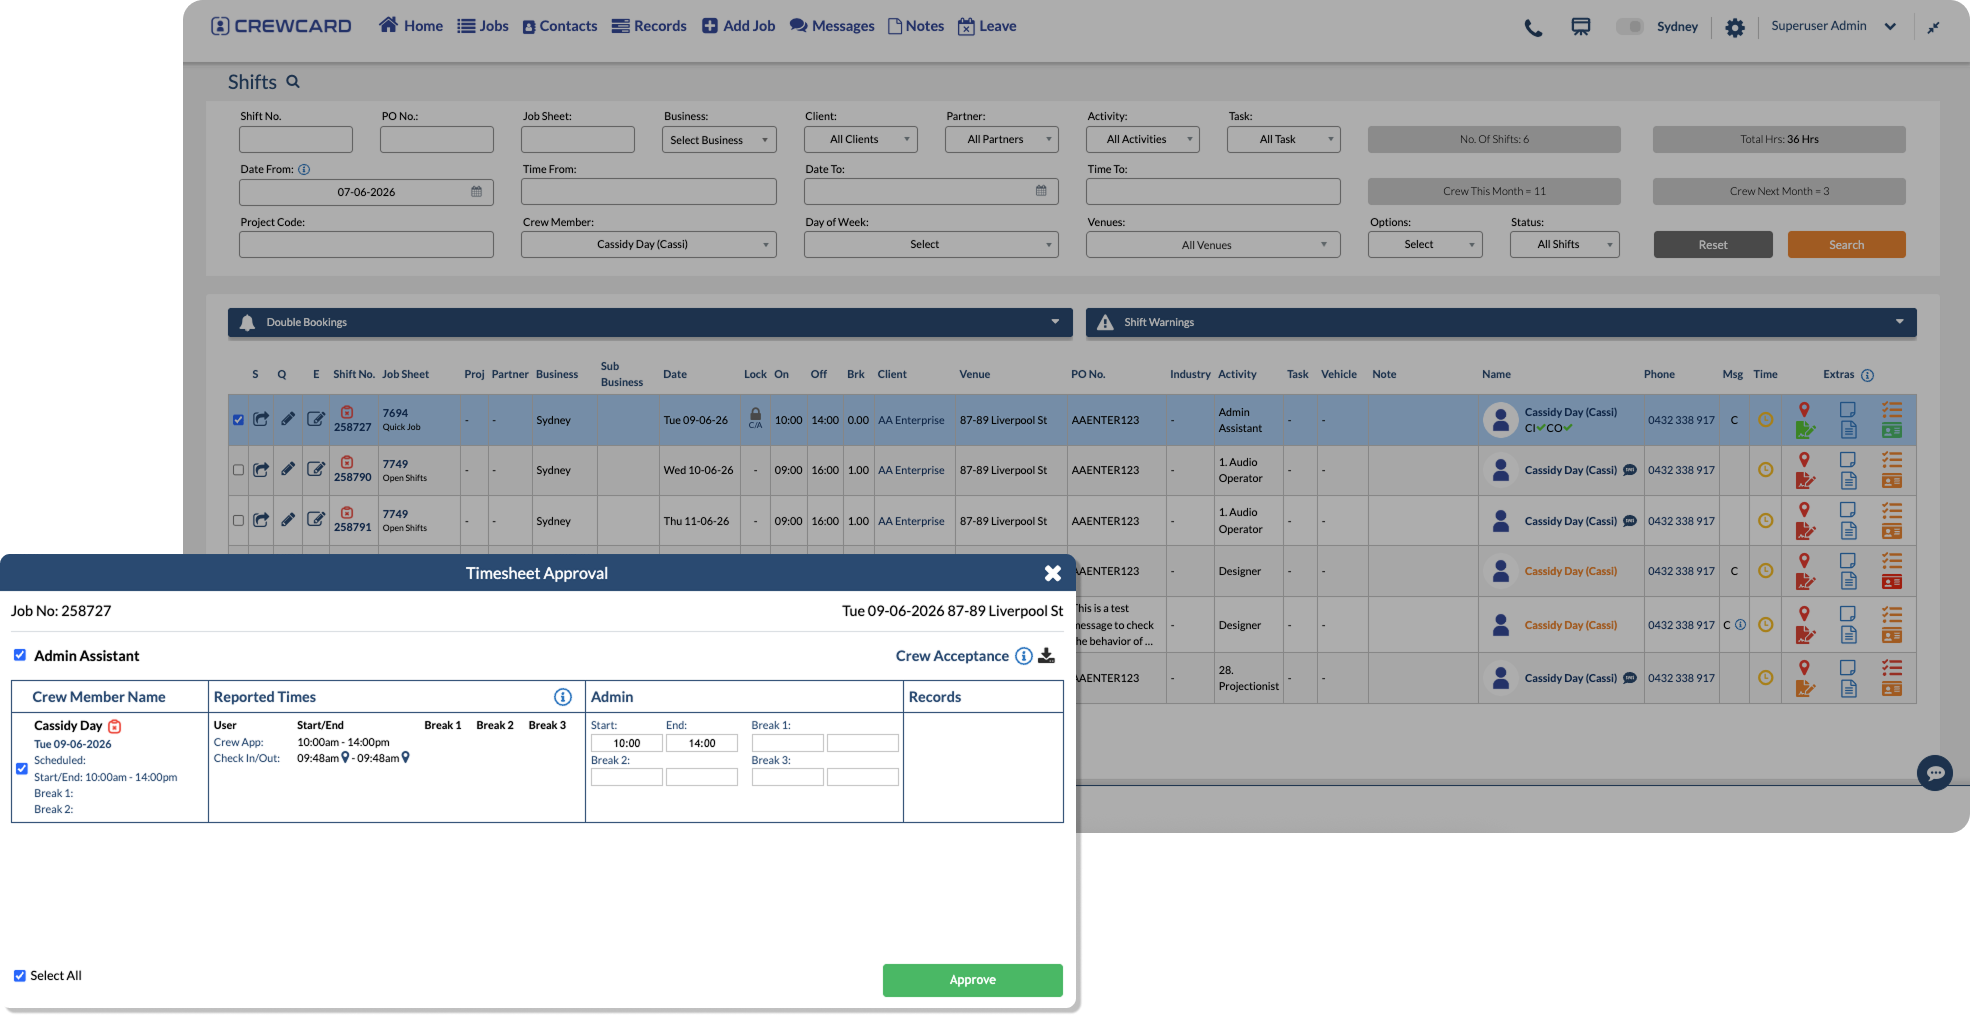This screenshot has height=1015, width=1970.
Task: Click the pencil quick-edit icon for shift 258790
Action: [288, 469]
